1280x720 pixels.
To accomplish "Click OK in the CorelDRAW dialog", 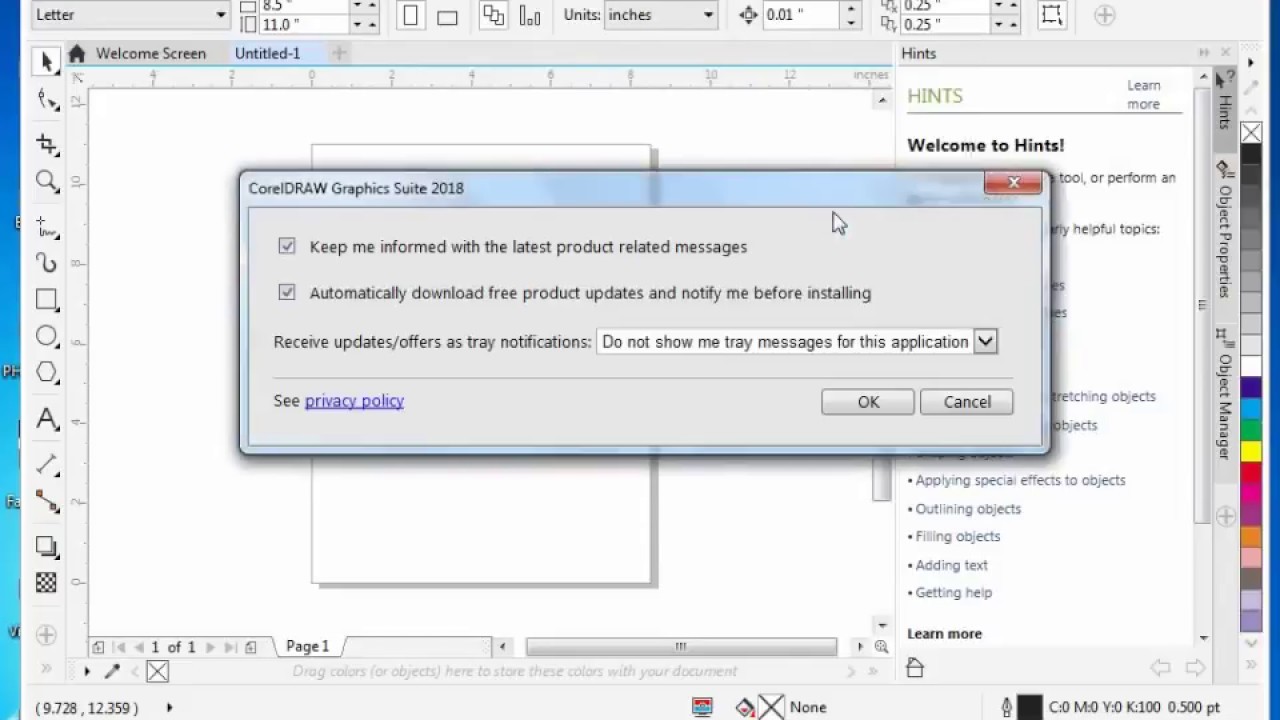I will click(868, 402).
